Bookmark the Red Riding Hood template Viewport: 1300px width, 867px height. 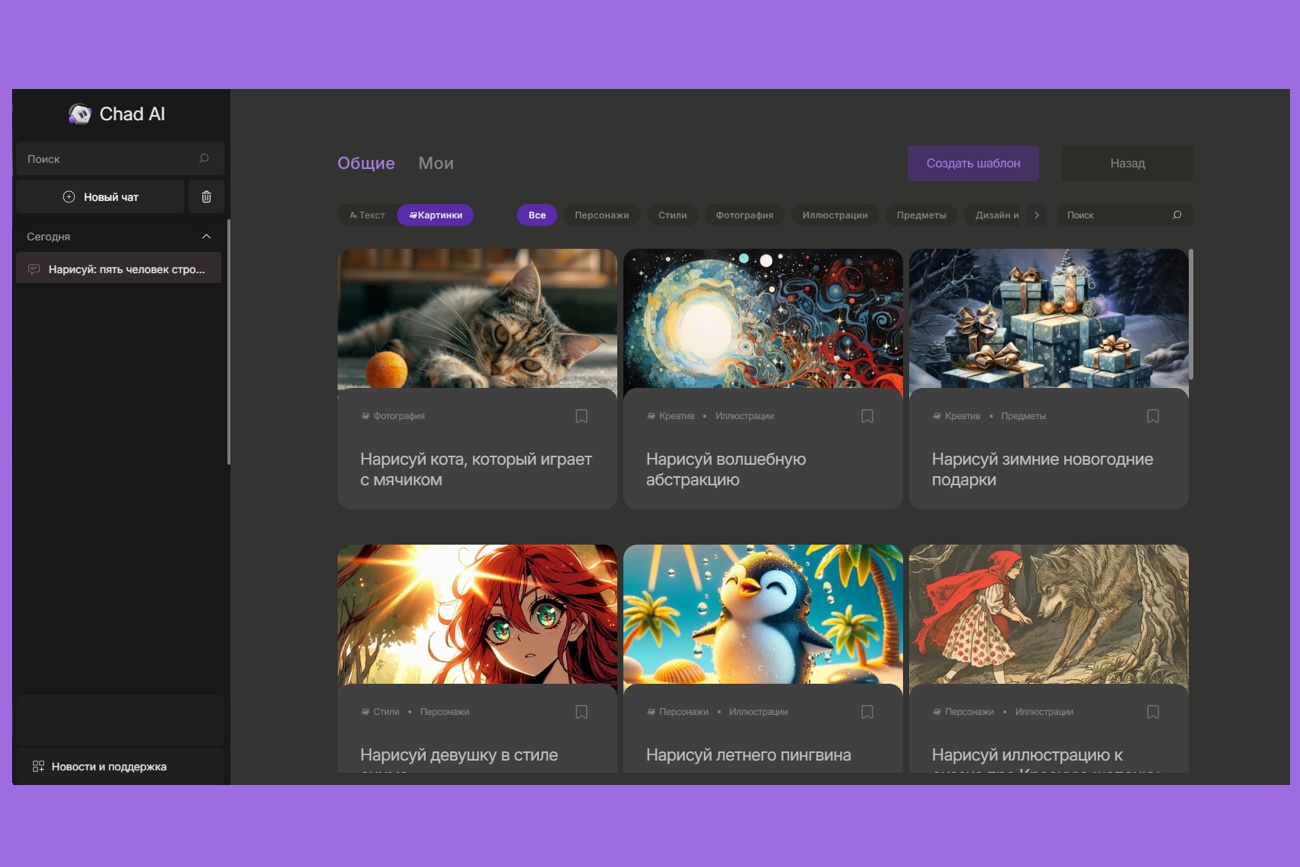[x=1153, y=712]
